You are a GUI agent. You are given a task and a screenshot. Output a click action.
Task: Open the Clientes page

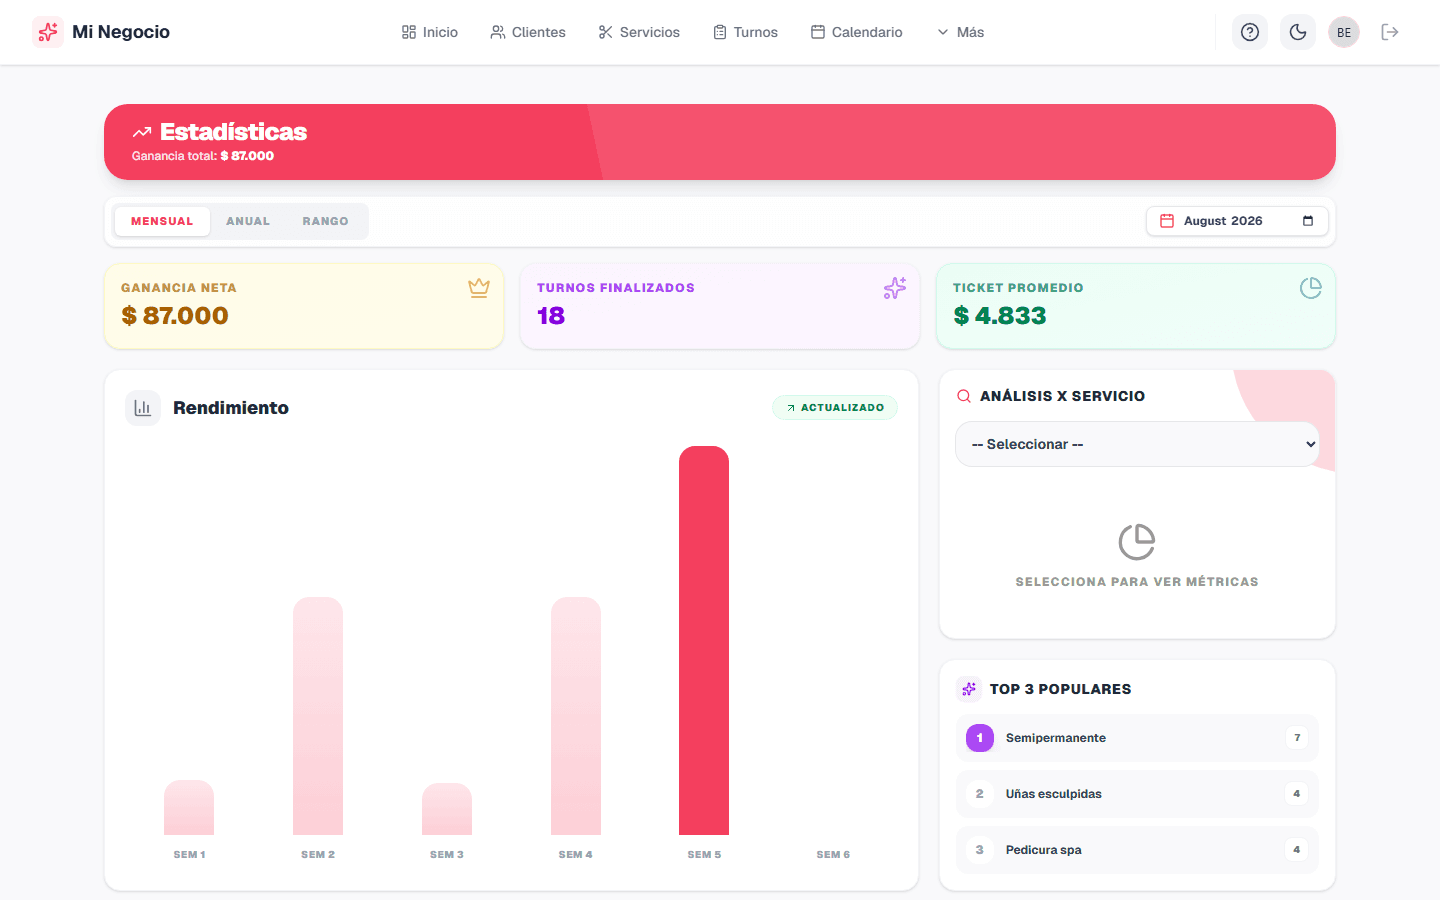528,32
